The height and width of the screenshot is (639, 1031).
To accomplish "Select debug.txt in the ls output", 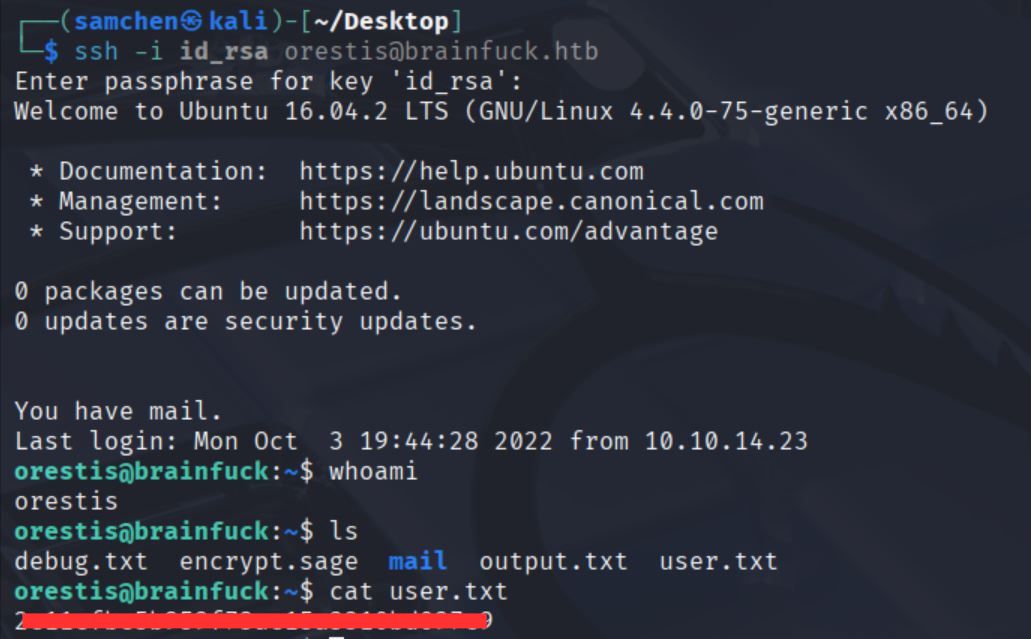I will 81,561.
